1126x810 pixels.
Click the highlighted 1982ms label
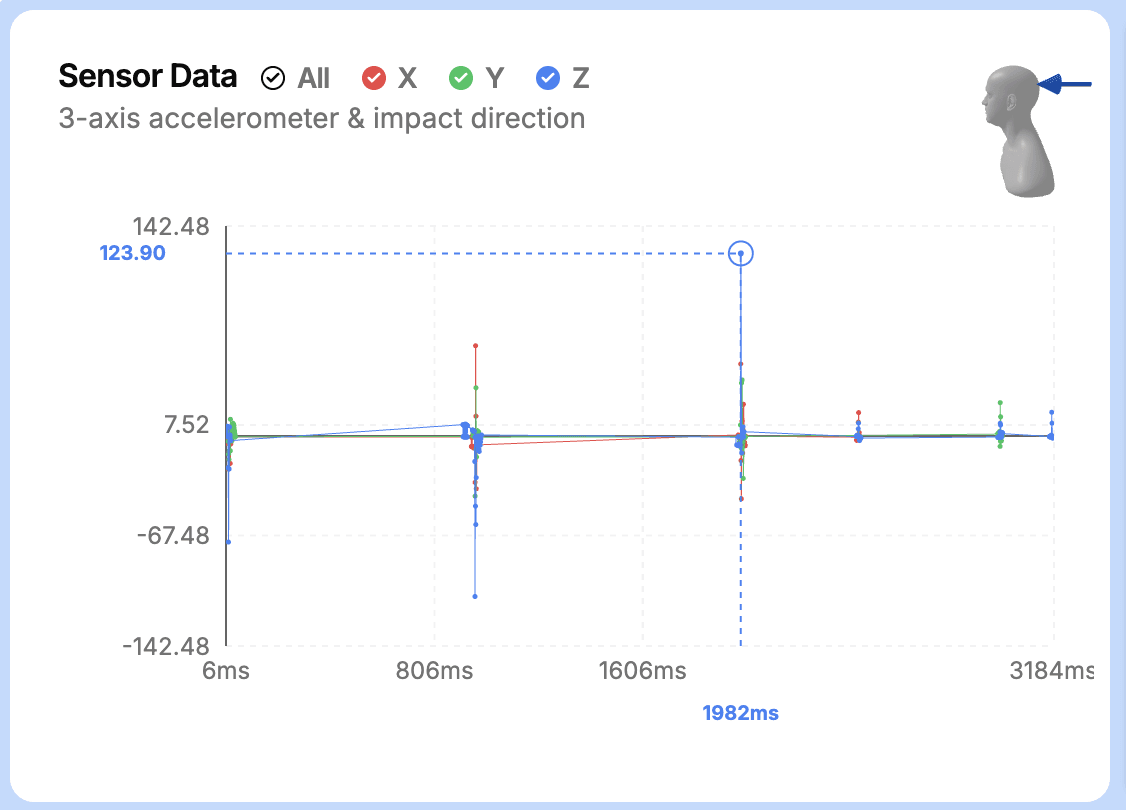(739, 713)
